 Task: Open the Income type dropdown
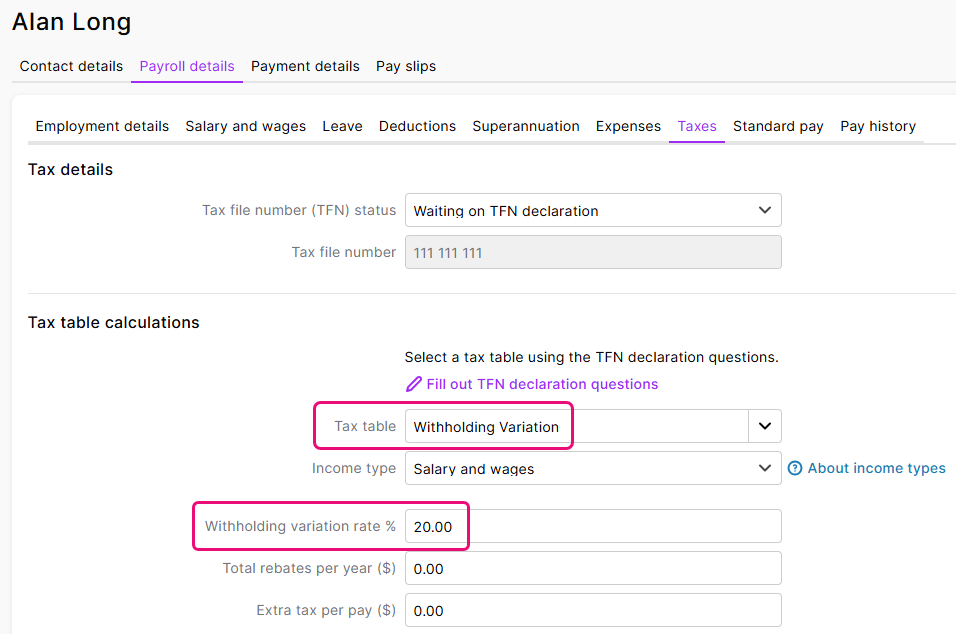(593, 468)
